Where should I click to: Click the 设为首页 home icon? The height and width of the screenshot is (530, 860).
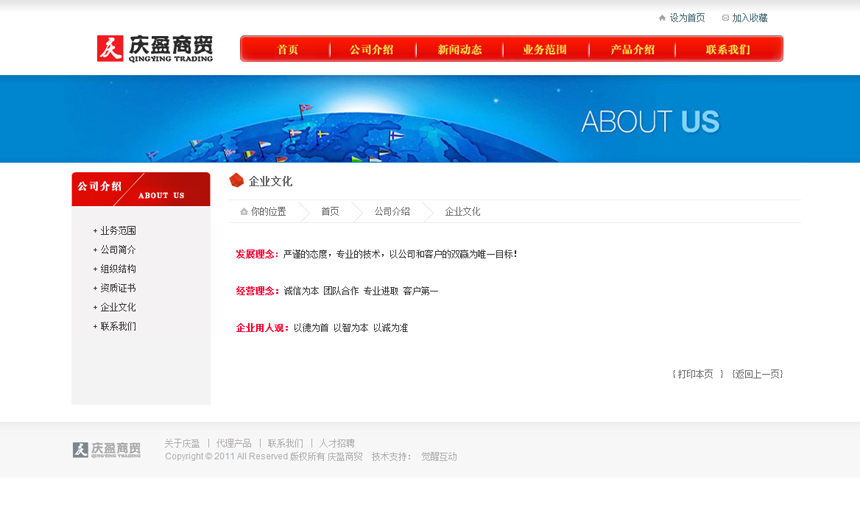click(x=662, y=18)
